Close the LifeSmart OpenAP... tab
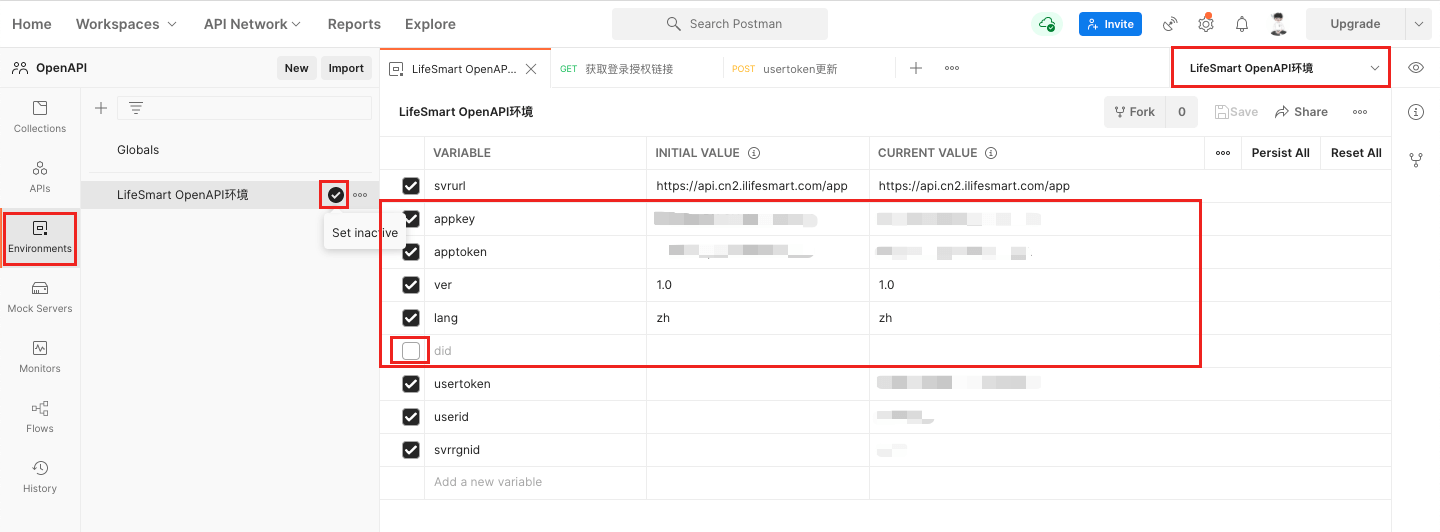 531,69
